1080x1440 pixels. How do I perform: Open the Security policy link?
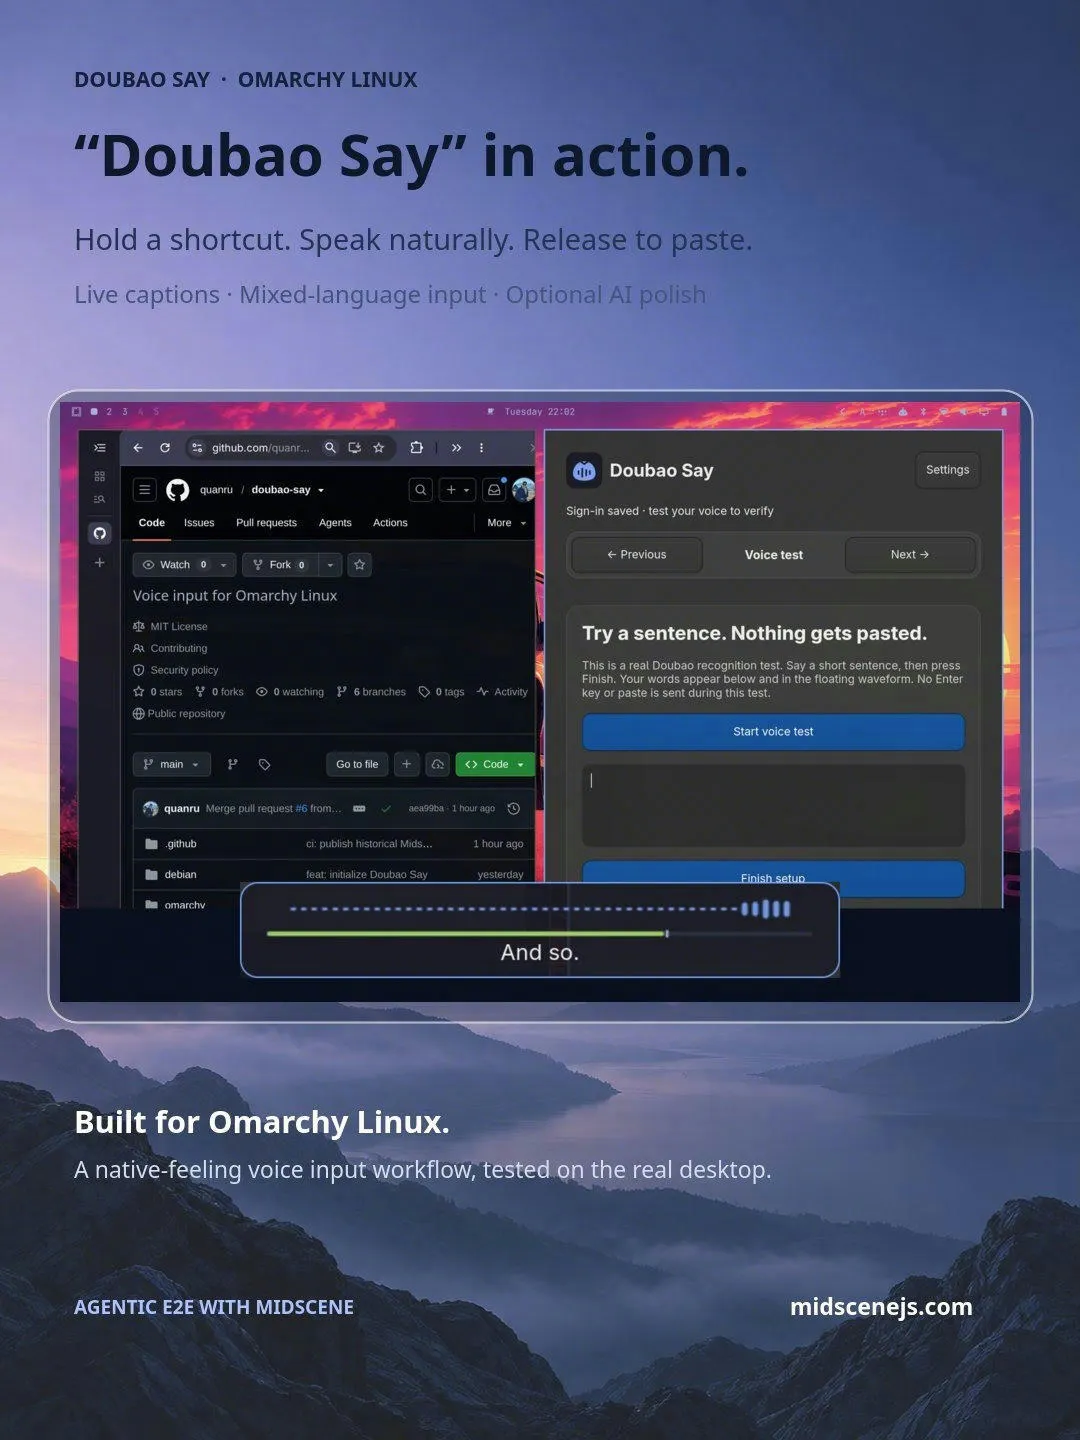[x=175, y=671]
